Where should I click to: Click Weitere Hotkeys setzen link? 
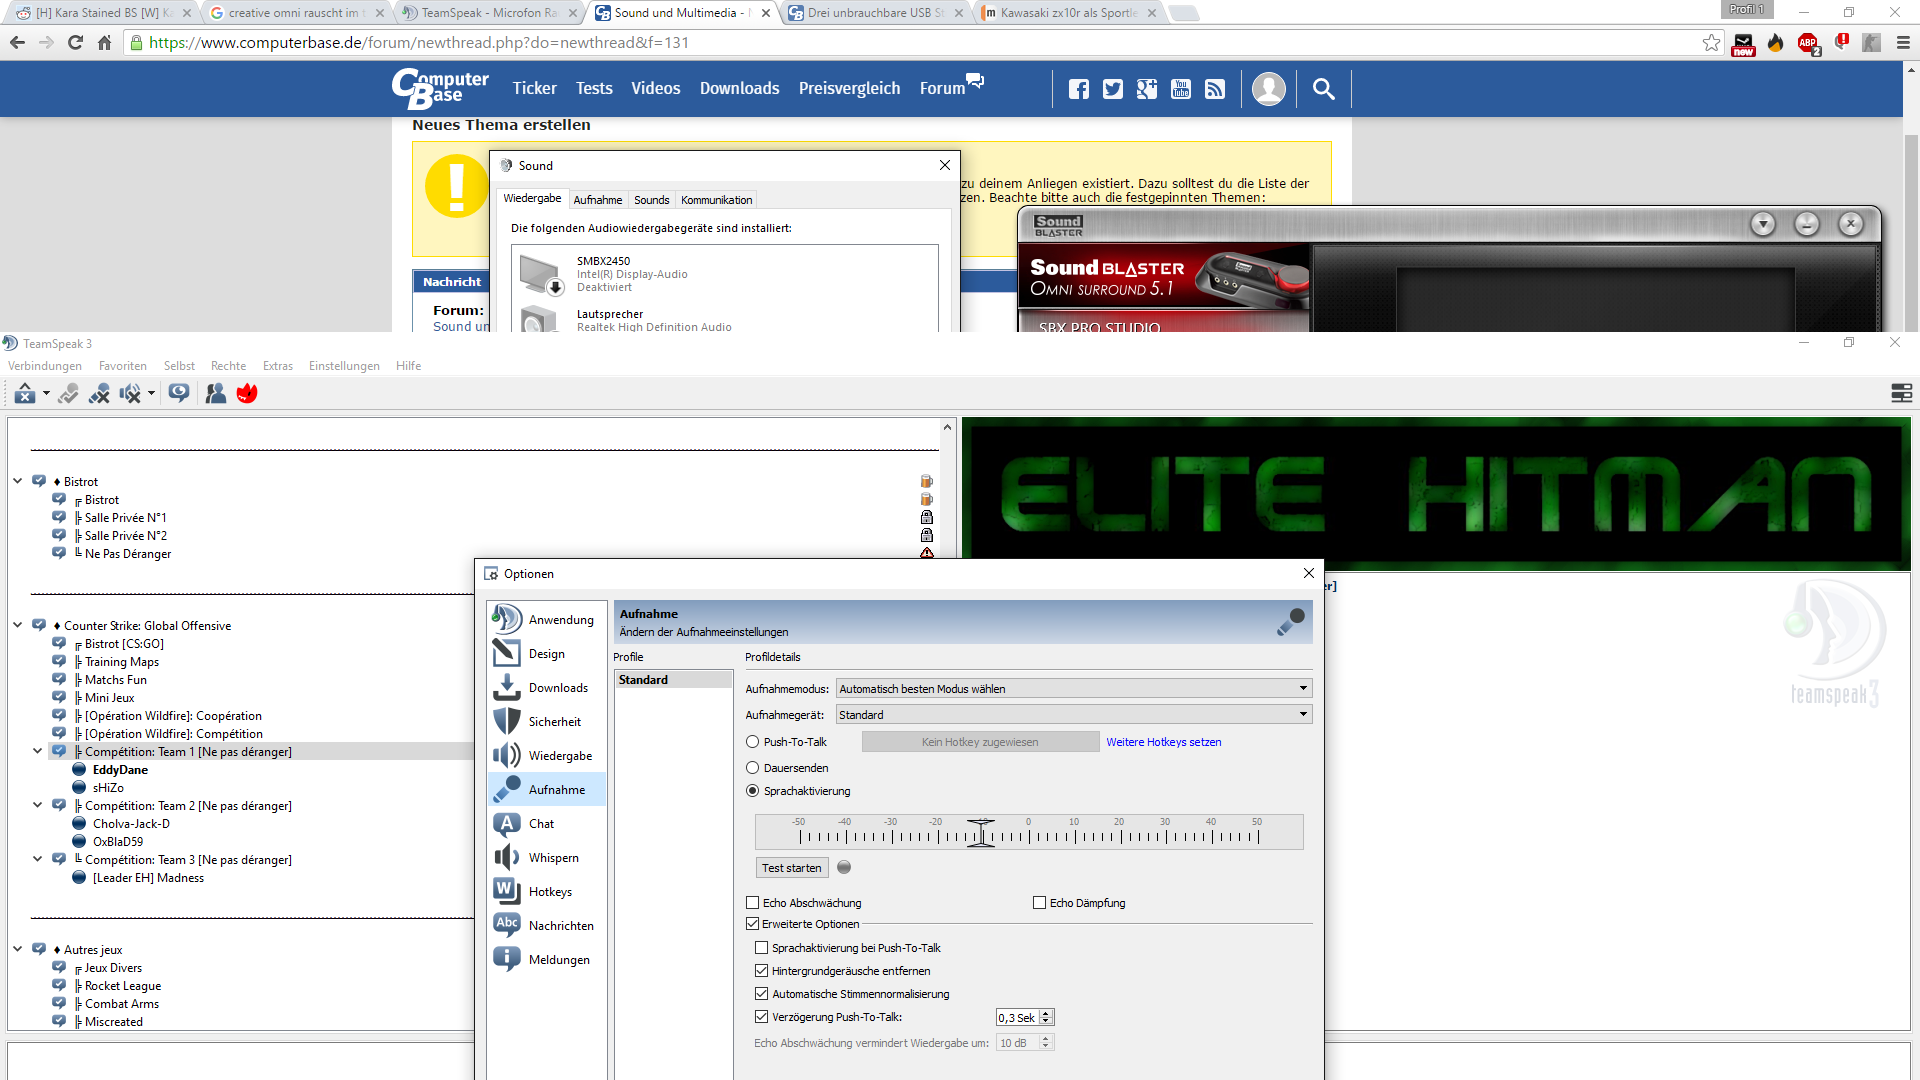tap(1164, 742)
